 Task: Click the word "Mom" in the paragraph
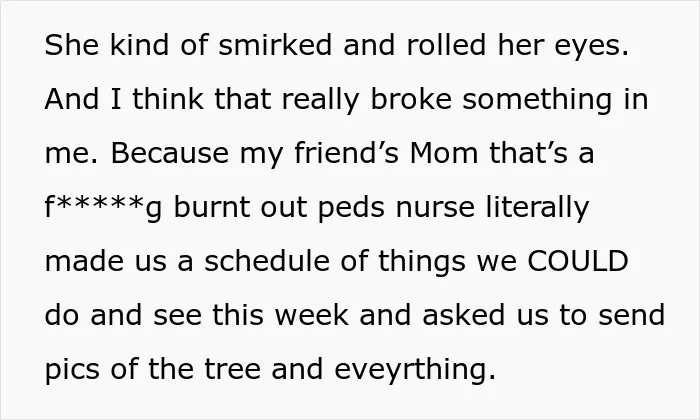point(444,153)
